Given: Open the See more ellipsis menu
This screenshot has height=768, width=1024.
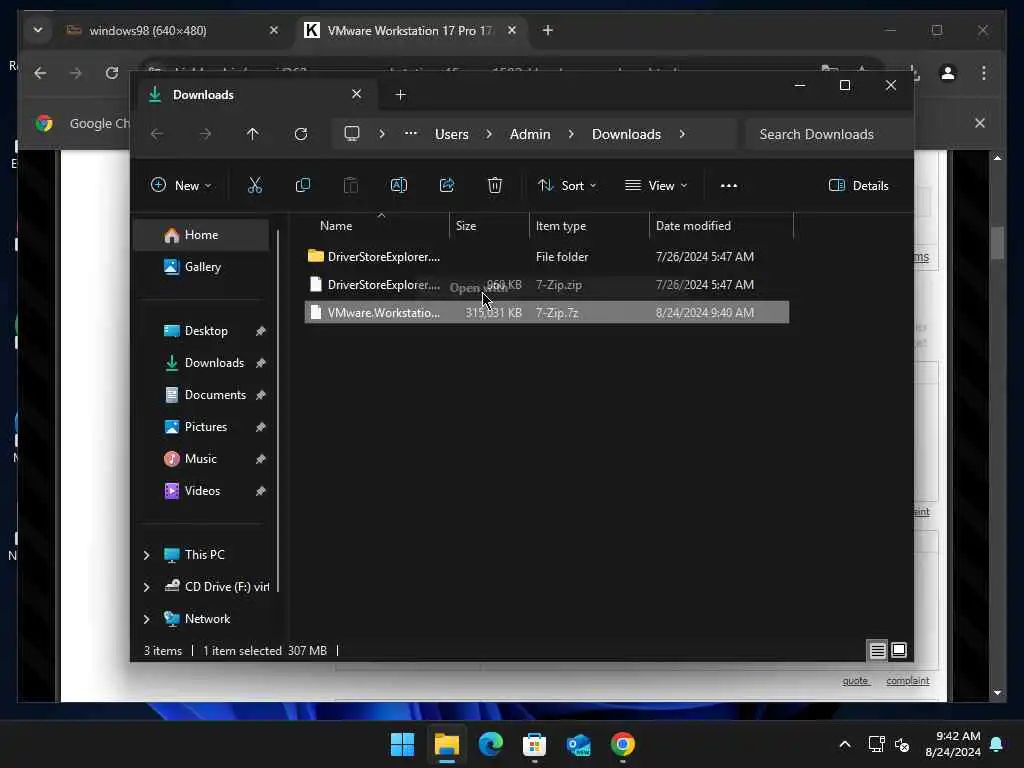Looking at the screenshot, I should (729, 185).
